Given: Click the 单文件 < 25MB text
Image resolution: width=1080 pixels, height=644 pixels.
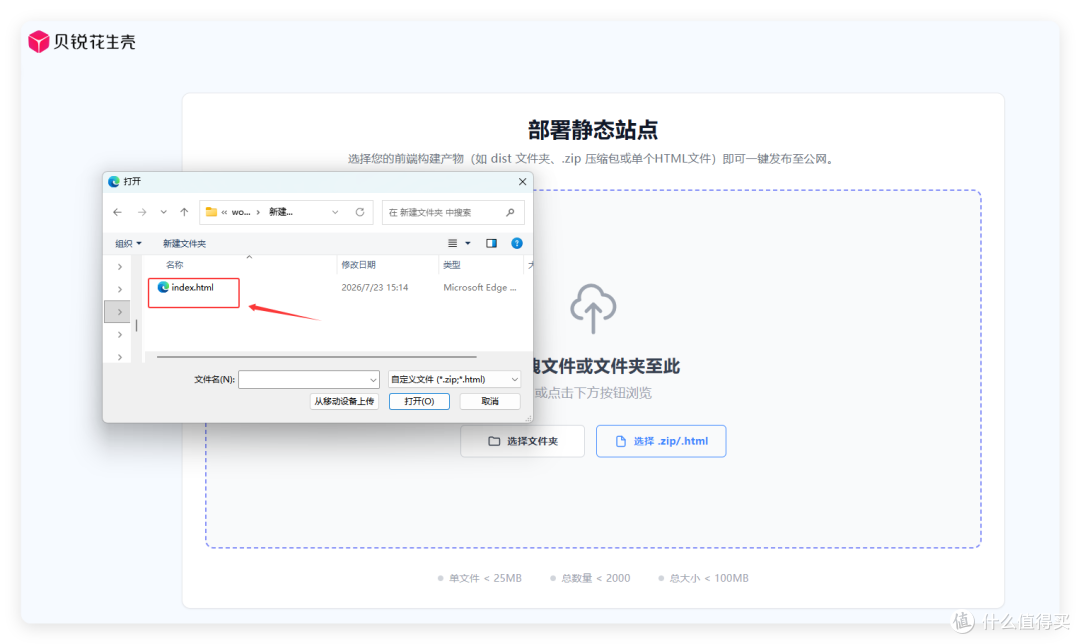Looking at the screenshot, I should (485, 578).
